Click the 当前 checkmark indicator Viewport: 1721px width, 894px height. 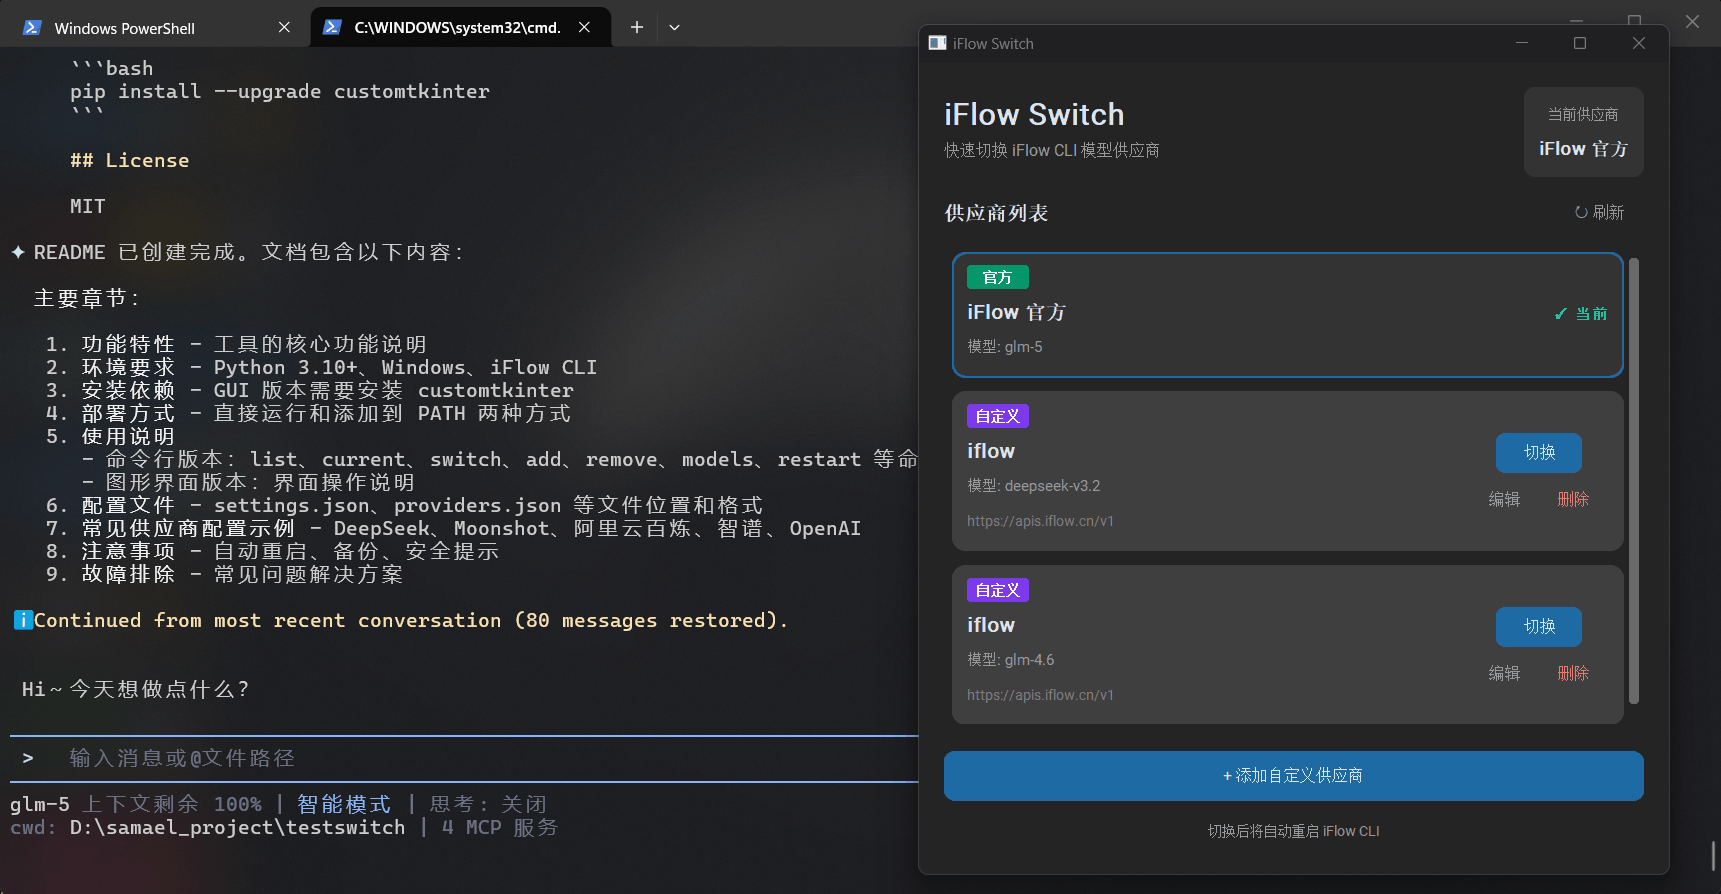tap(1580, 314)
